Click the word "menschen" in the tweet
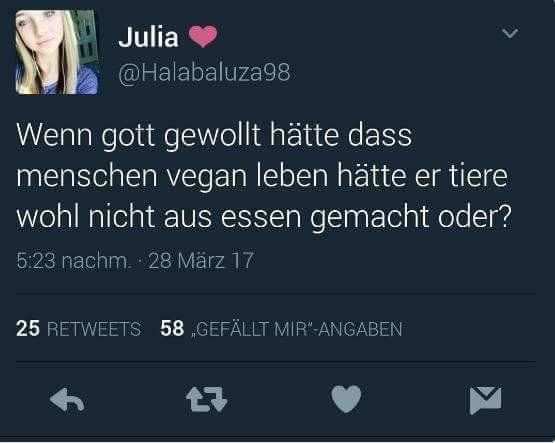 (x=87, y=176)
